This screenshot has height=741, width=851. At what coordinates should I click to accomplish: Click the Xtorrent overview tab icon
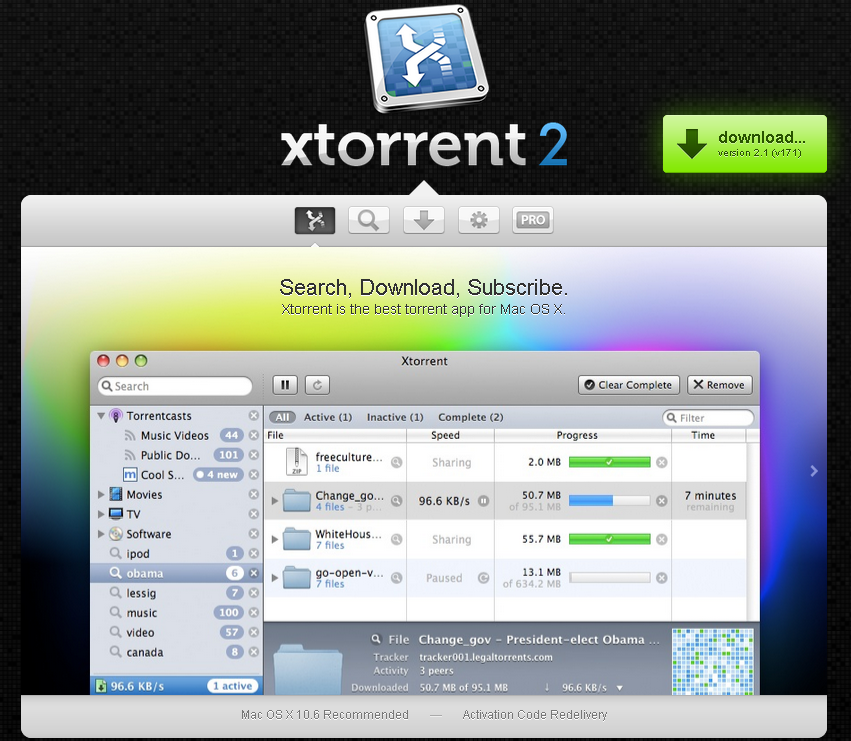coord(314,221)
